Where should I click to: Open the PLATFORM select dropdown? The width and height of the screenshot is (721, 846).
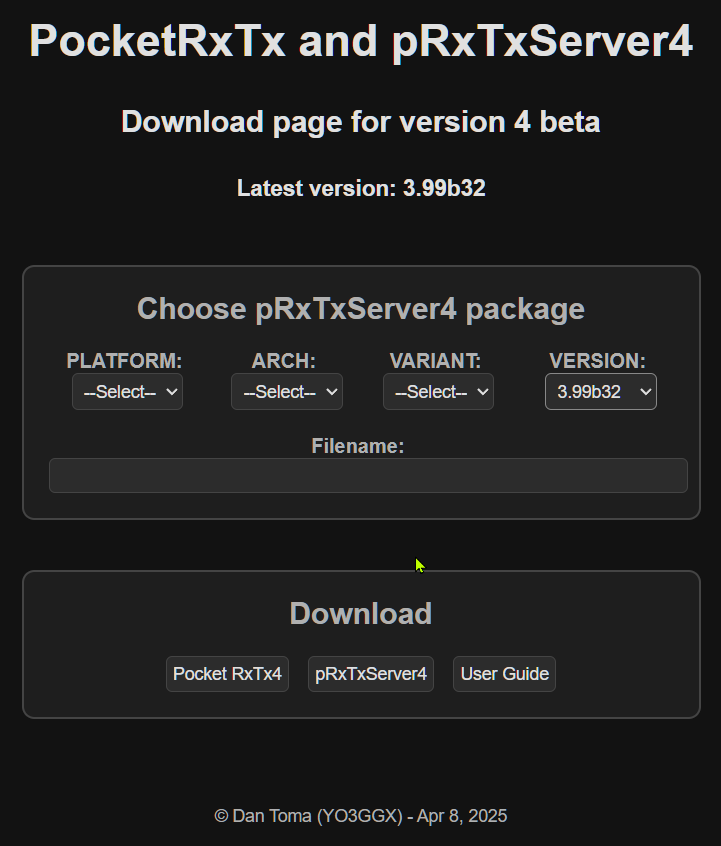127,392
